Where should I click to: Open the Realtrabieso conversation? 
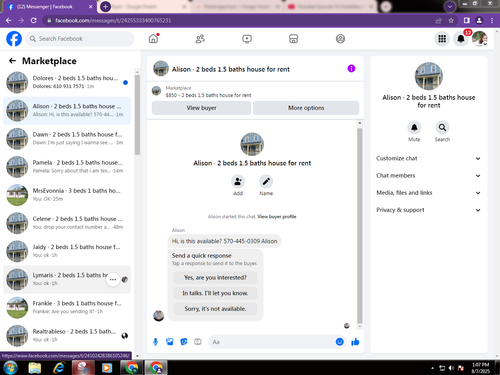67,335
